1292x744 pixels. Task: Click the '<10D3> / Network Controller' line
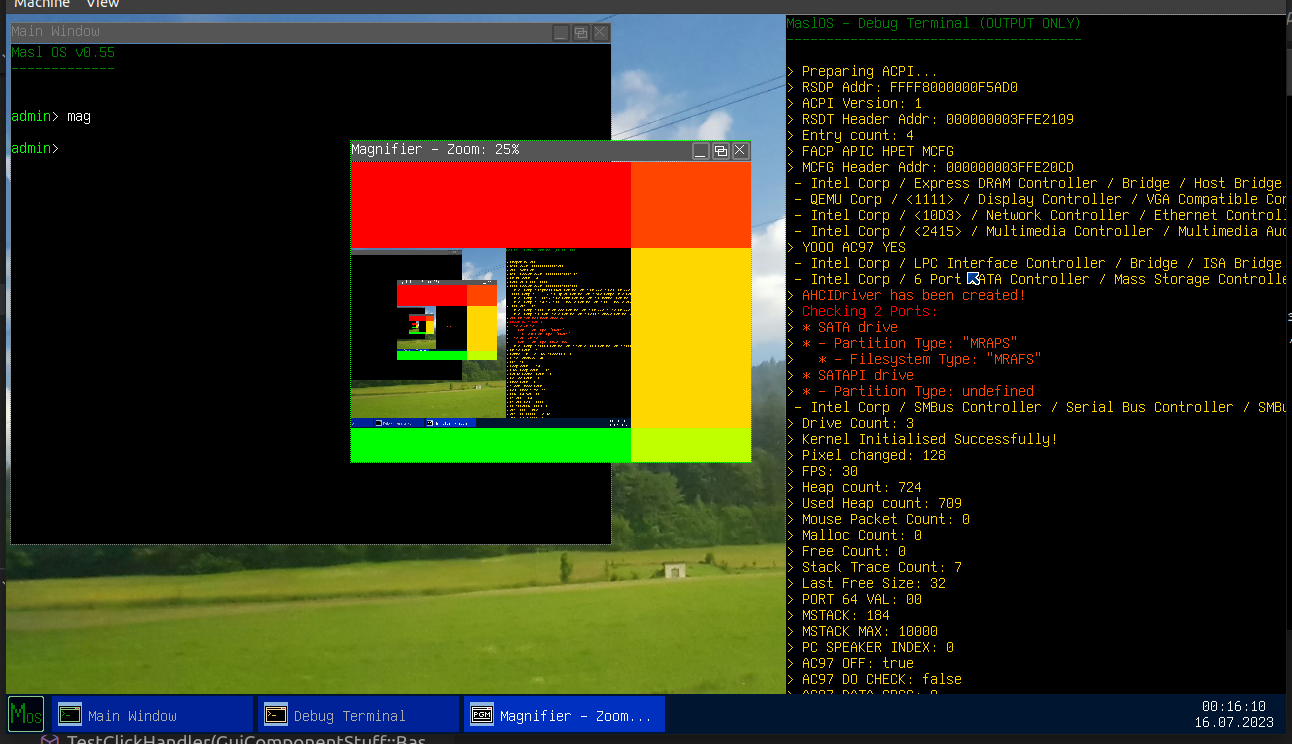coord(1040,215)
